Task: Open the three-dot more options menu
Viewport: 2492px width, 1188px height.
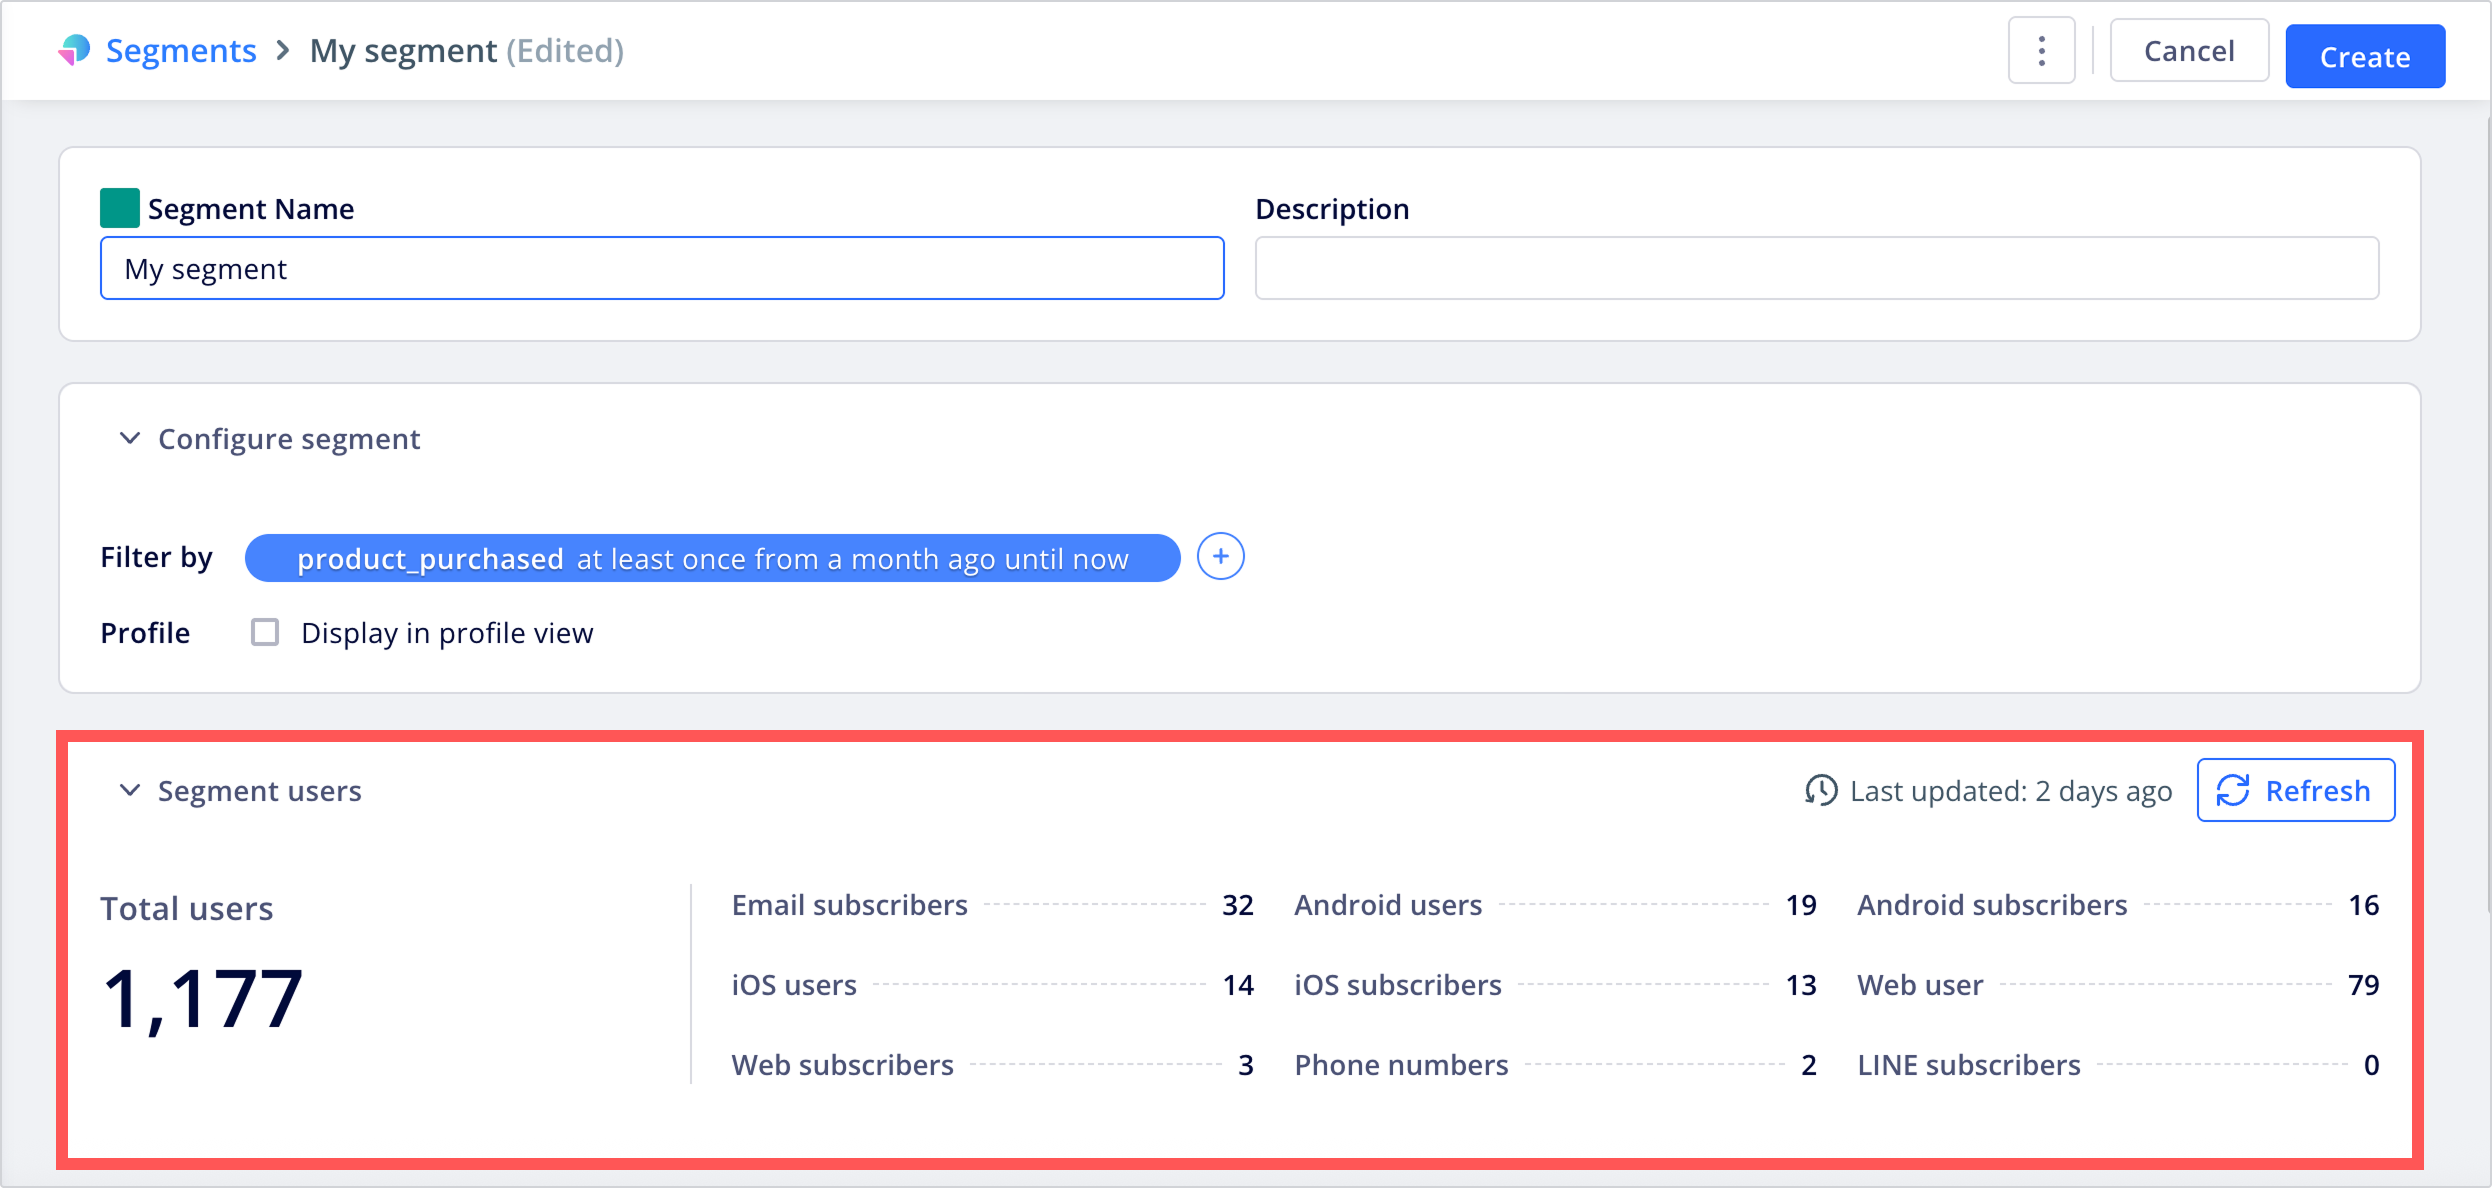Action: (x=2041, y=51)
